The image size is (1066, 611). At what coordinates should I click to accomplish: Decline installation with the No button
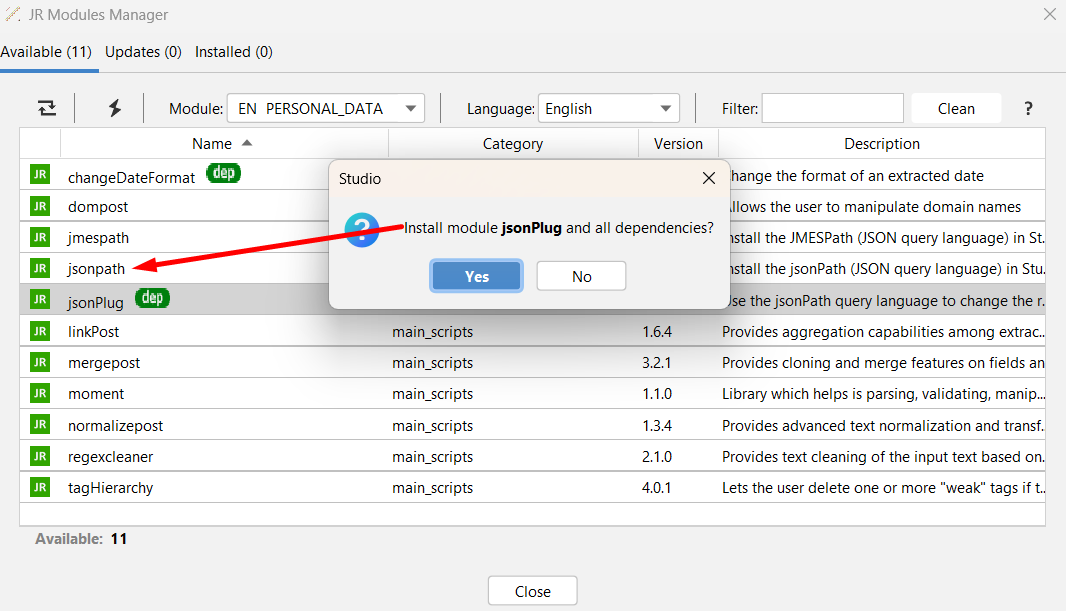(581, 276)
